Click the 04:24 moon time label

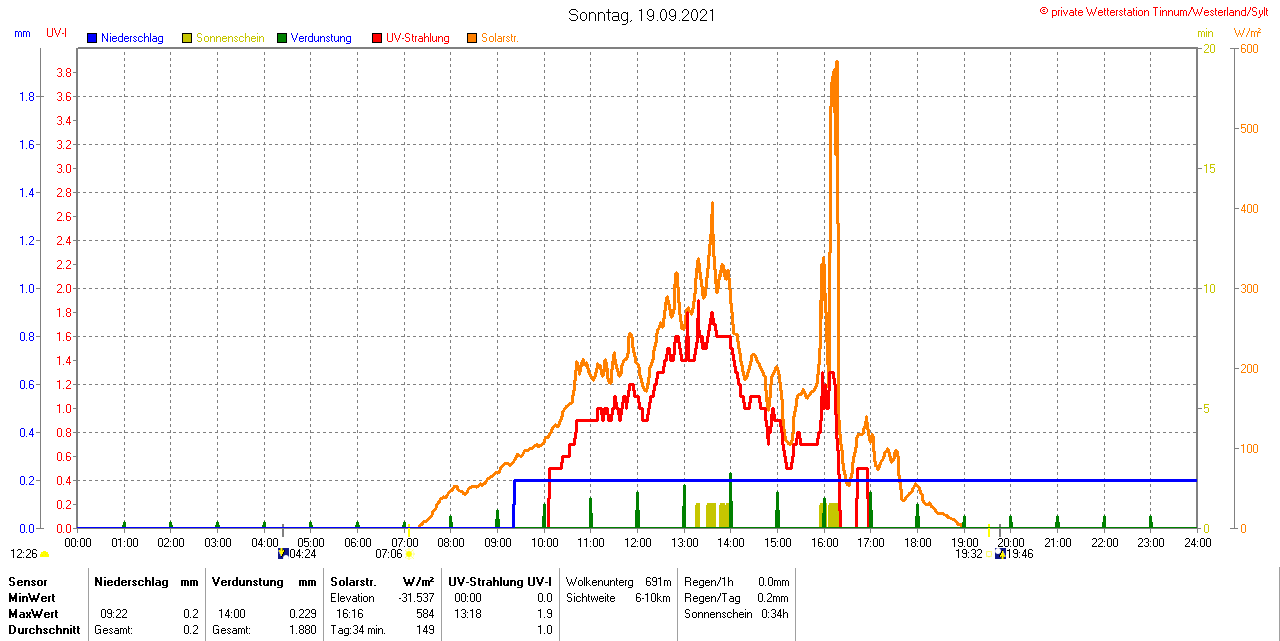pyautogui.click(x=302, y=553)
